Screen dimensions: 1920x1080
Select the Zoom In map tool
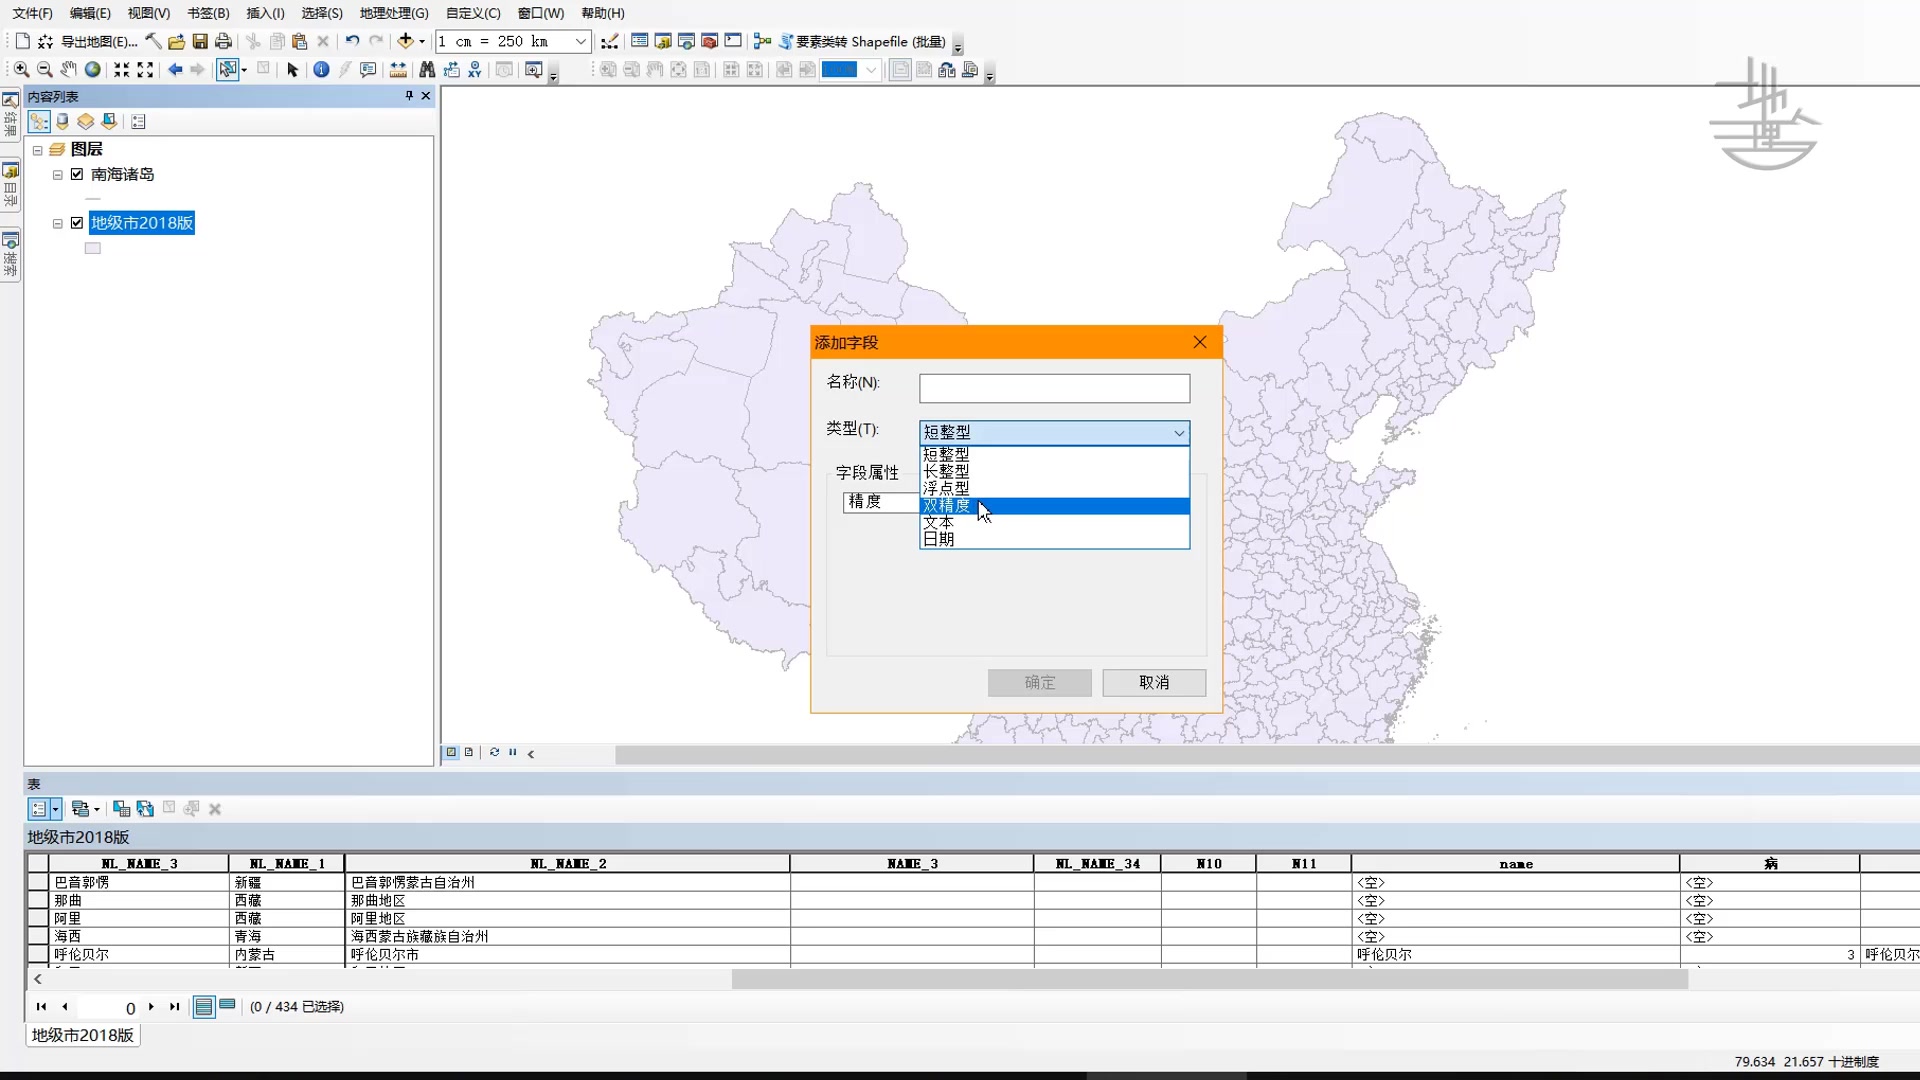[x=21, y=70]
